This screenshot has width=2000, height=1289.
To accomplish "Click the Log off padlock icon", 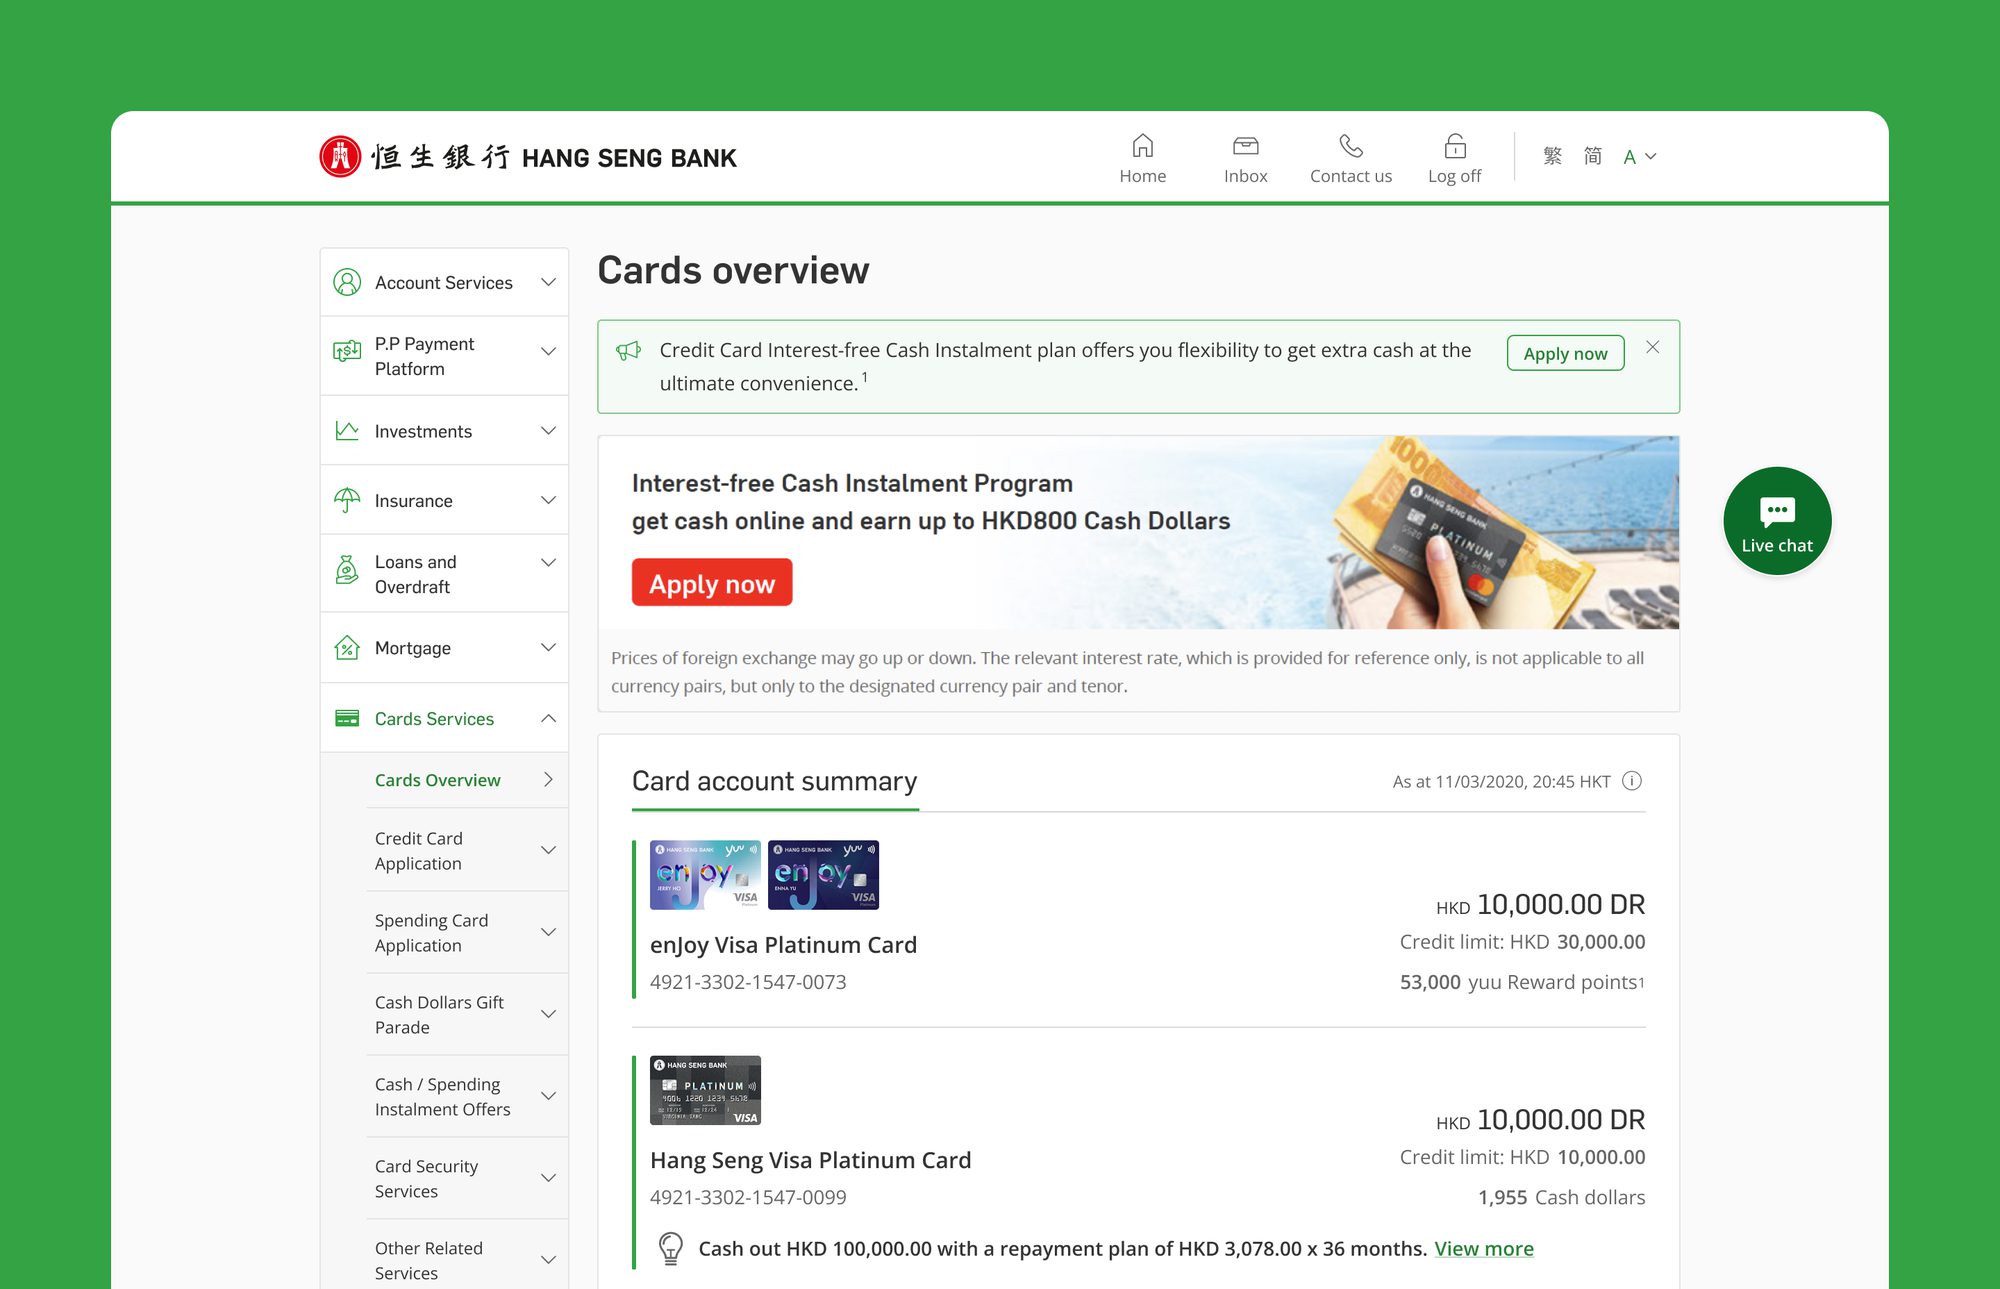I will point(1455,146).
